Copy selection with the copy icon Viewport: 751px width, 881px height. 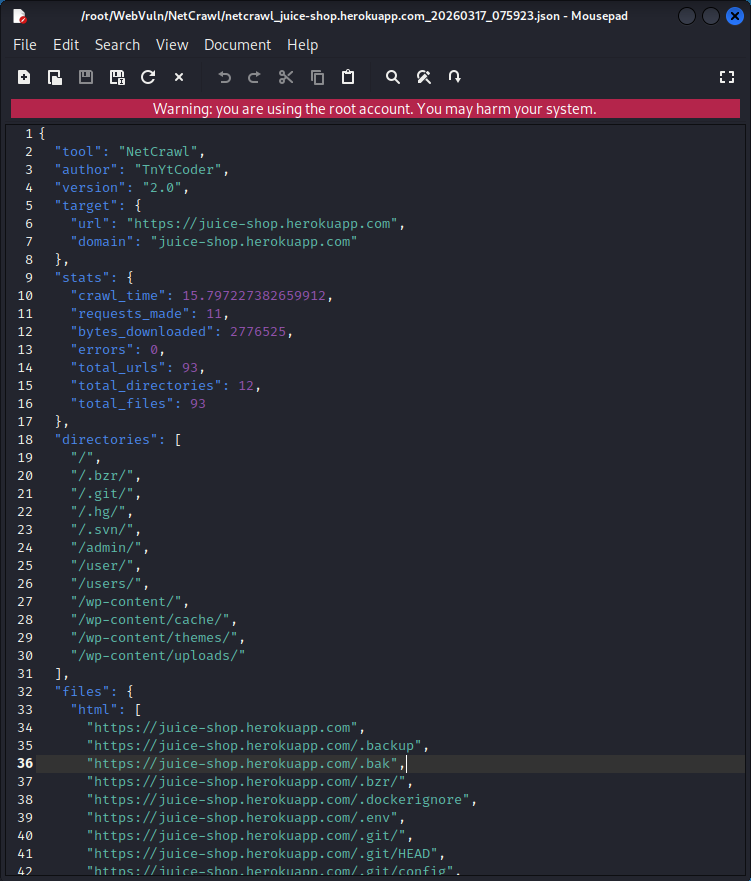(317, 77)
